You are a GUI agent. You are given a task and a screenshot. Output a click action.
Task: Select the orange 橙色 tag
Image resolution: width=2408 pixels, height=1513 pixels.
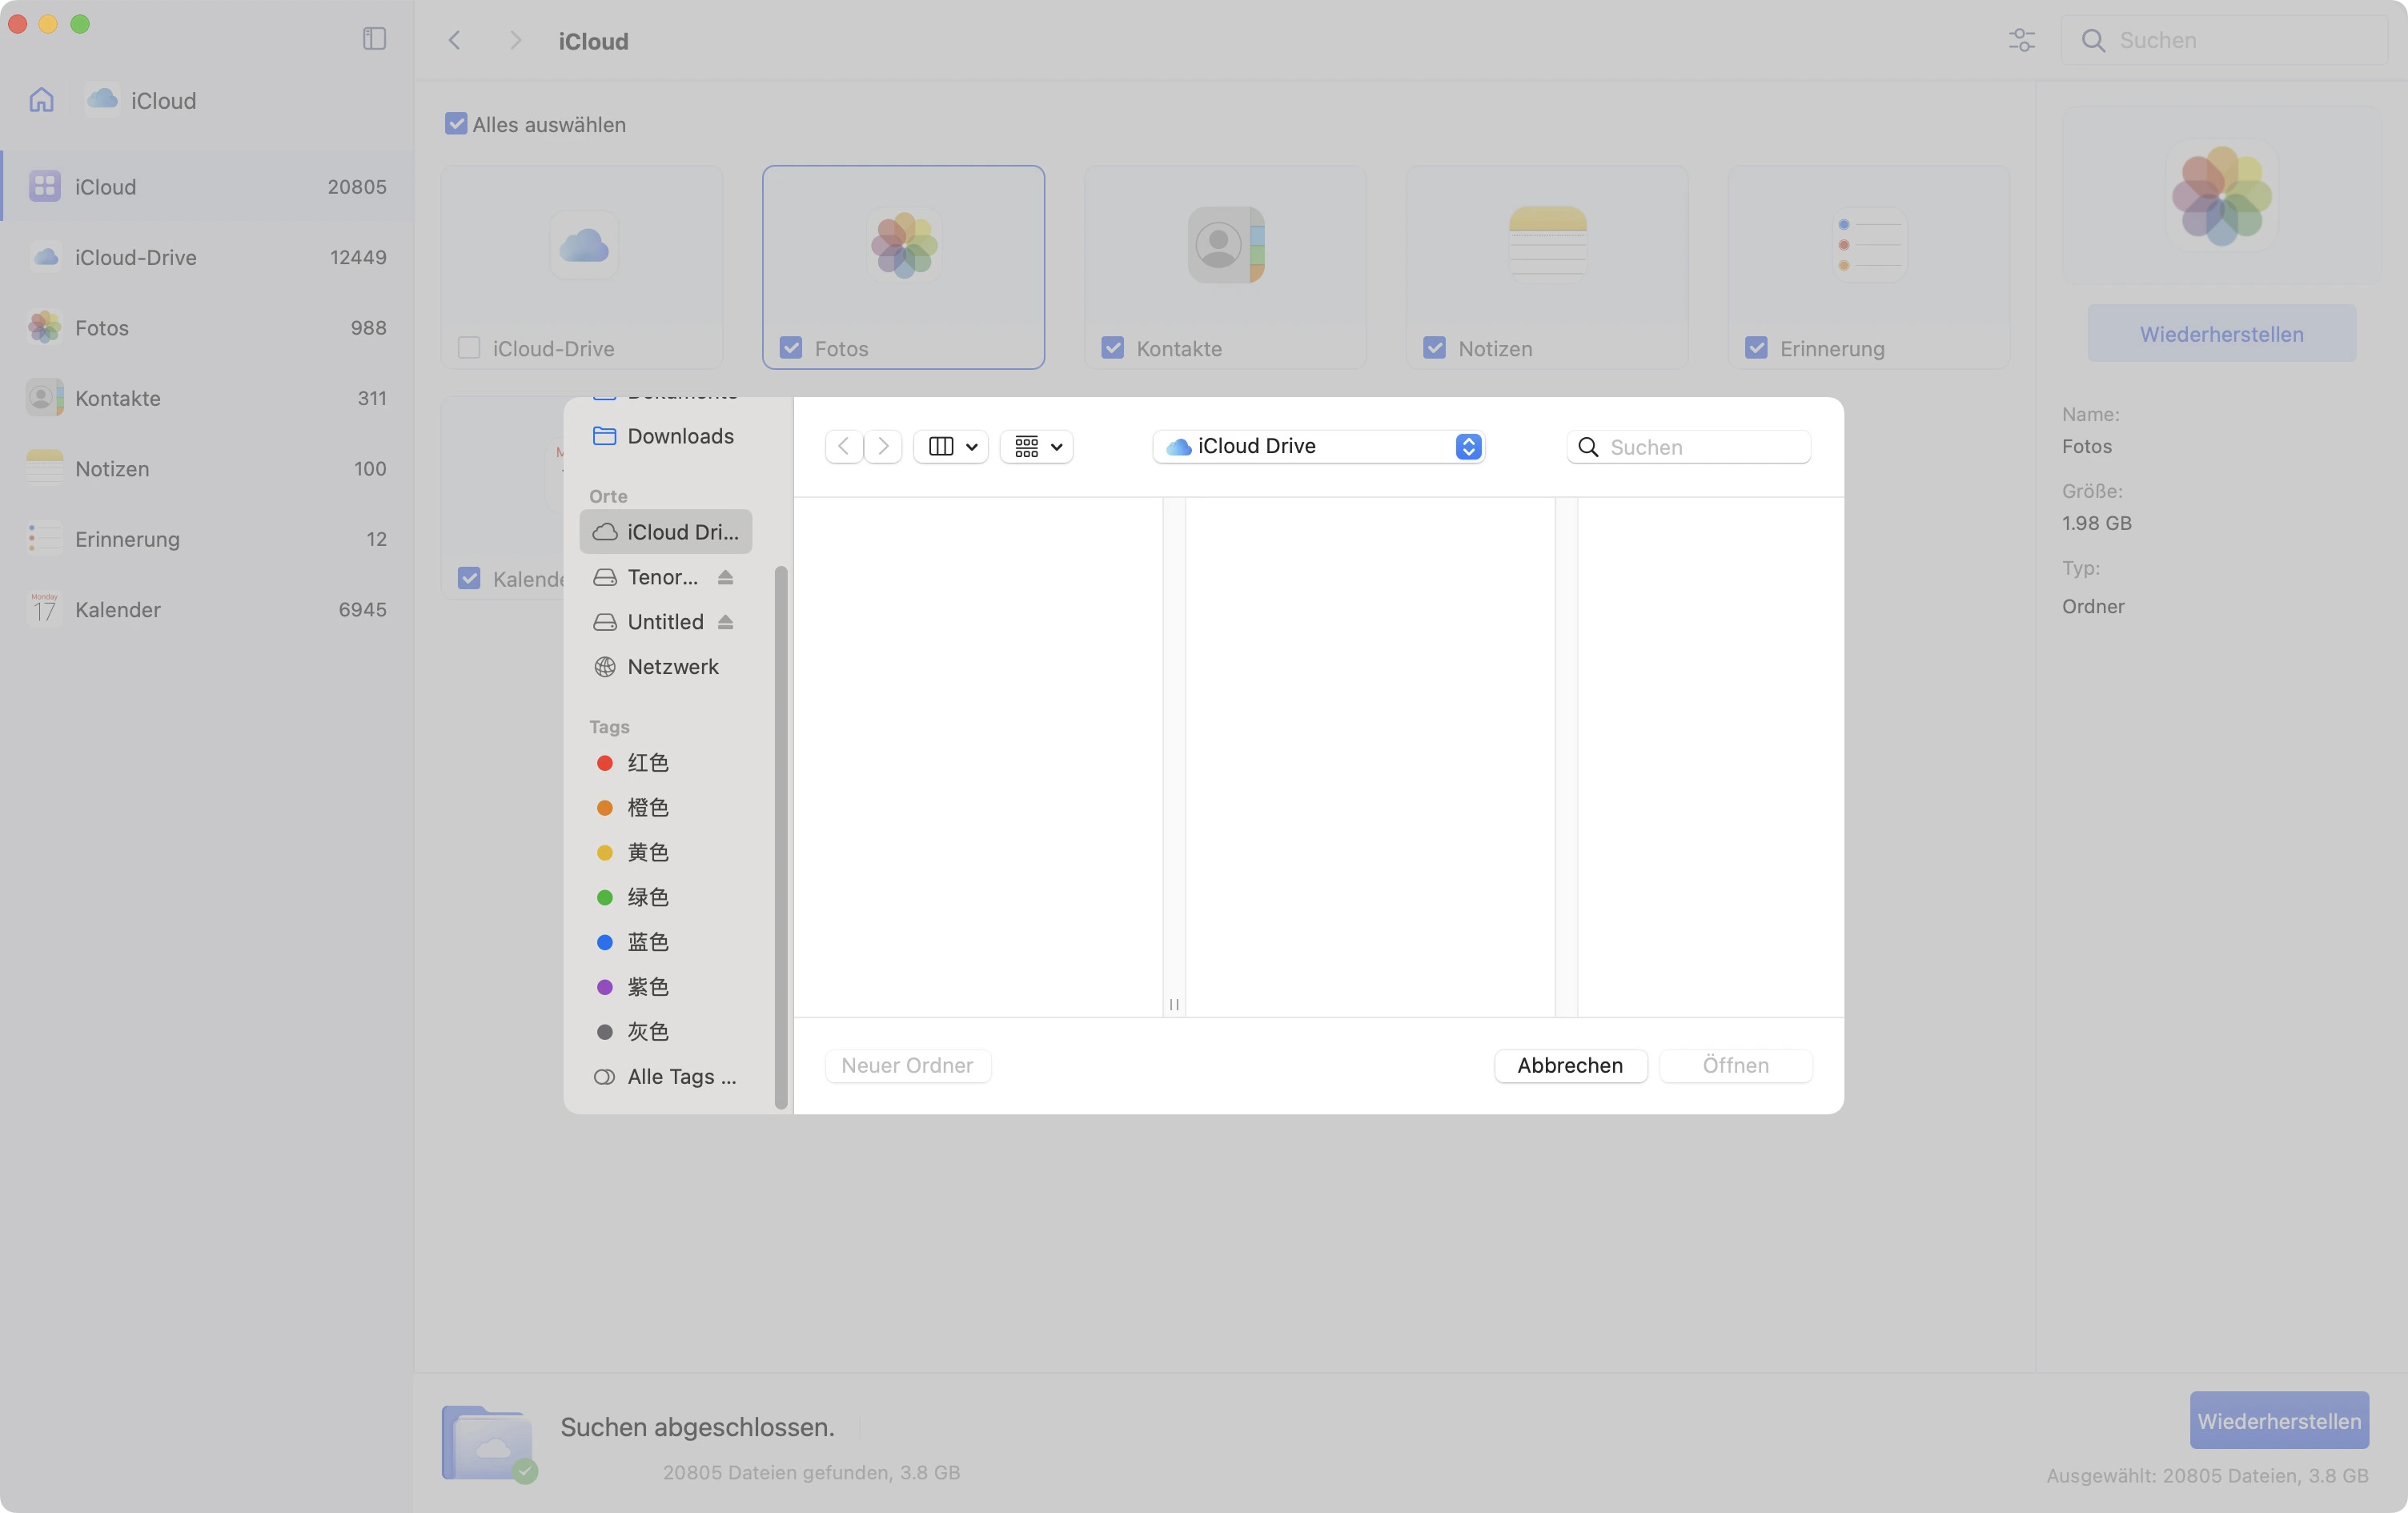[665, 808]
